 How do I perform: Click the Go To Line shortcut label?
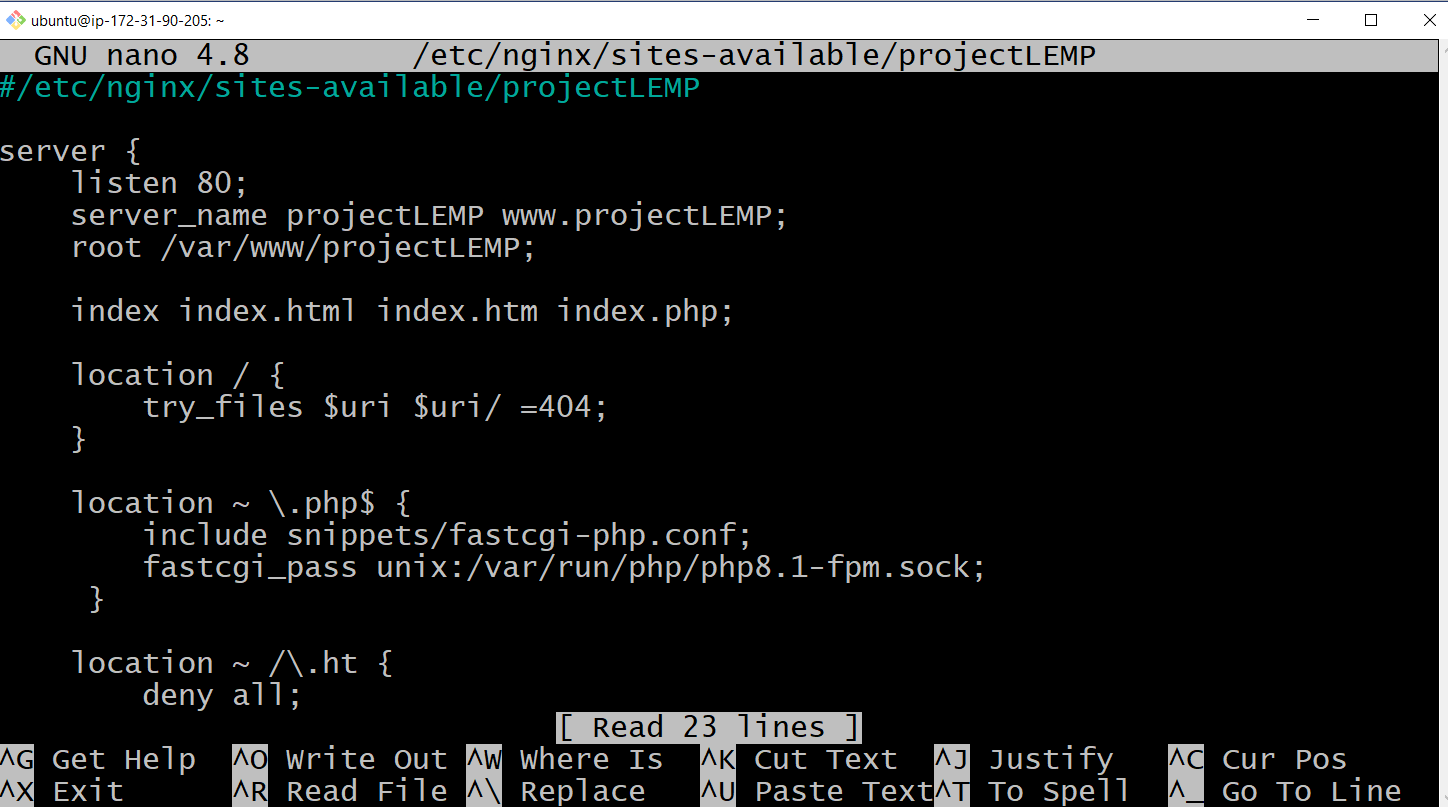coord(1310,790)
